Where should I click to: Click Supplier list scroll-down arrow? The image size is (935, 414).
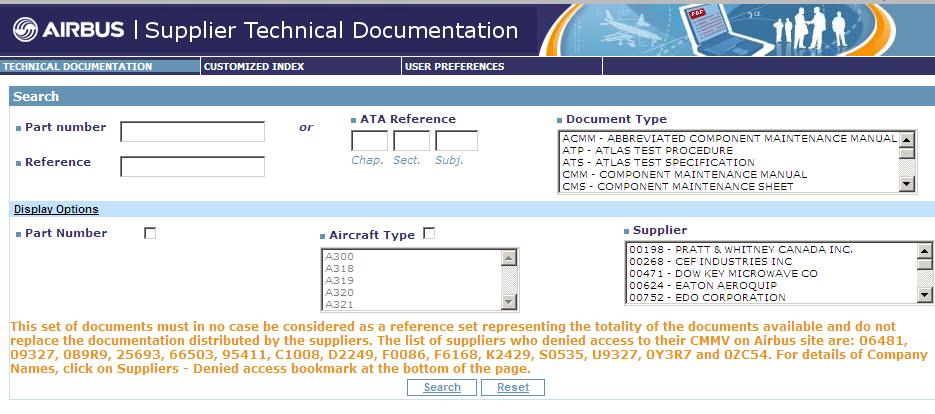[924, 294]
